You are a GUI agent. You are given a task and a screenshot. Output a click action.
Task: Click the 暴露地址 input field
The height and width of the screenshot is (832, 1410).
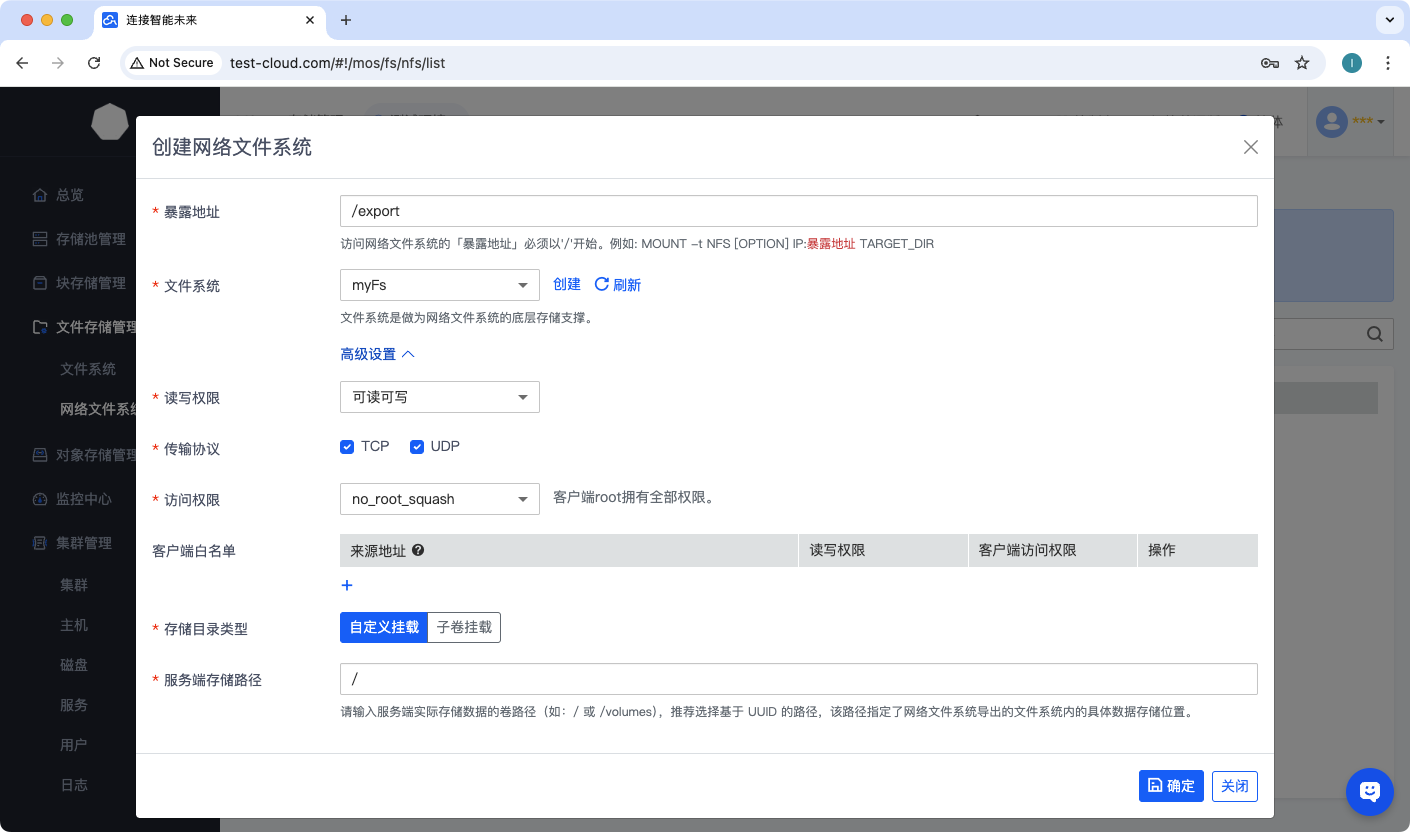tap(798, 211)
